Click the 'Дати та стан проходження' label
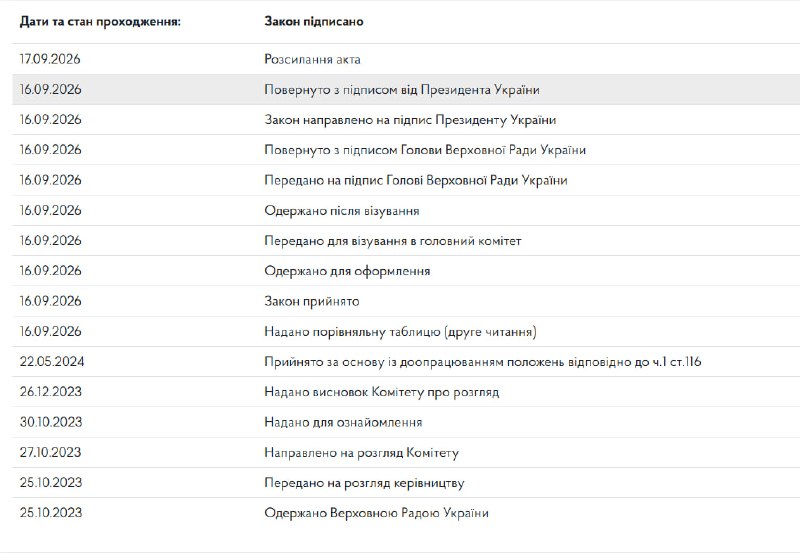This screenshot has width=800, height=553. click(x=100, y=22)
